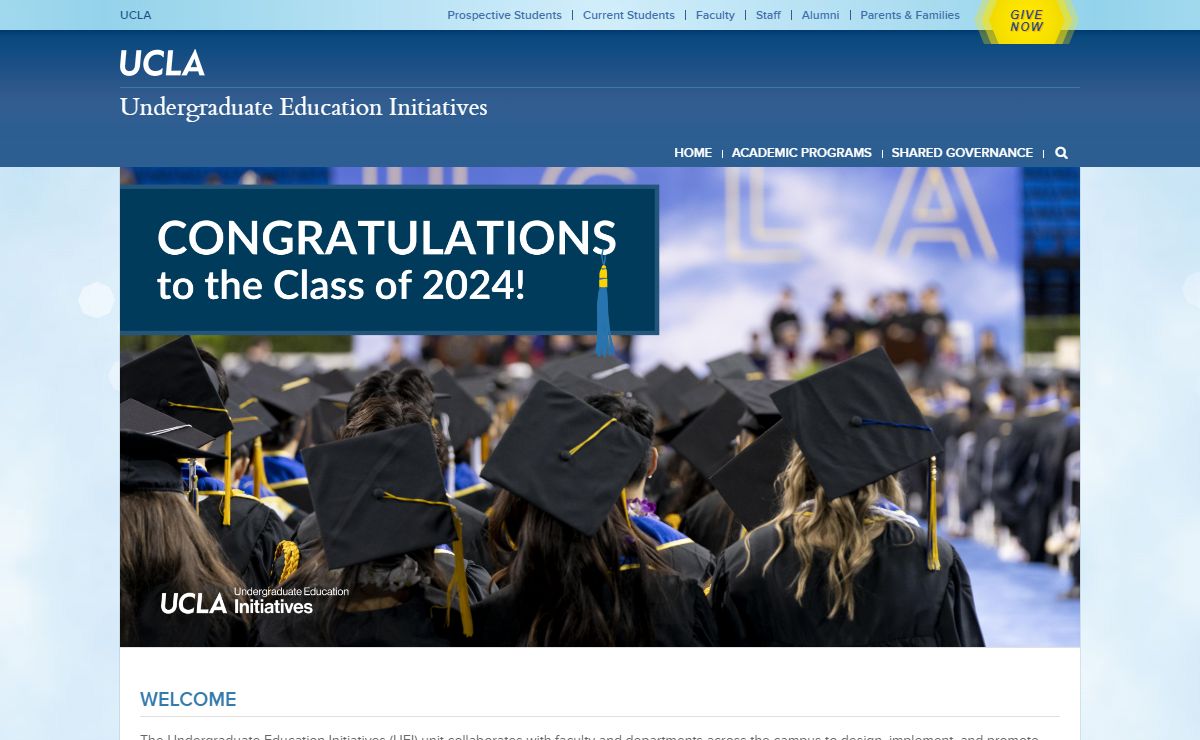Open the Current Students link

coord(628,15)
